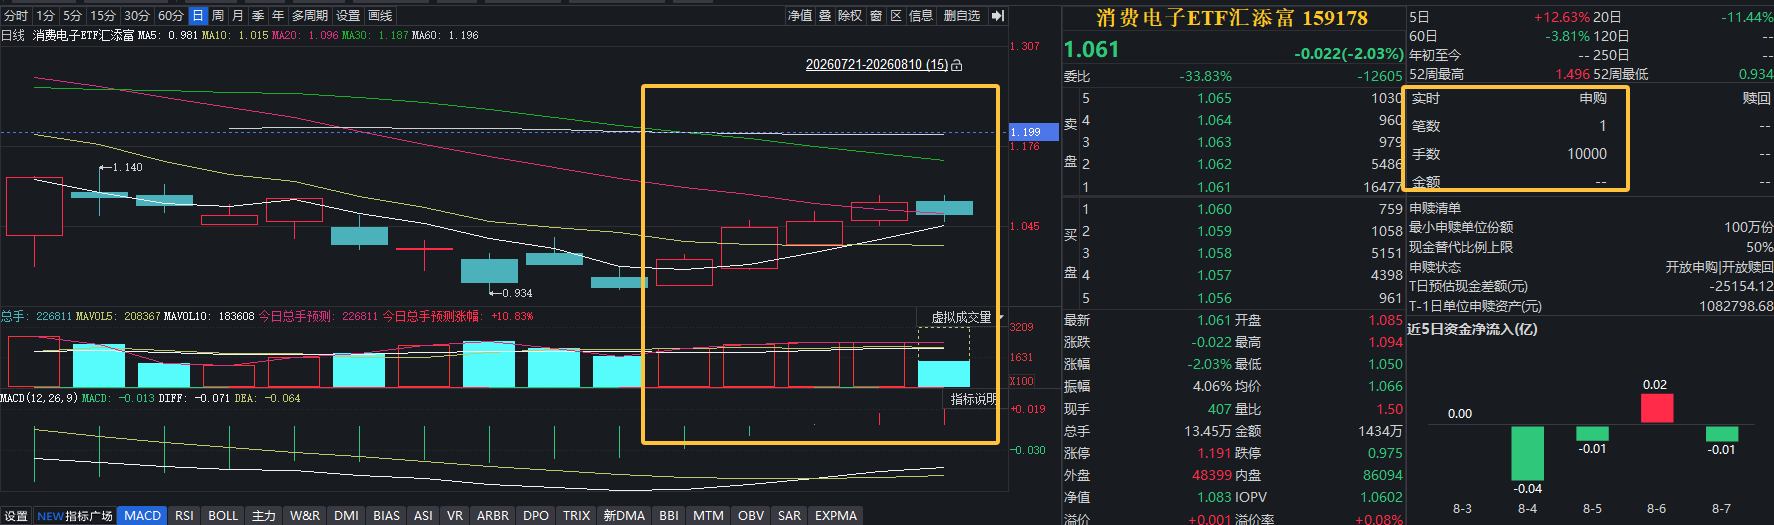The width and height of the screenshot is (1774, 525).
Task: Select the VR indicator tab
Action: point(455,516)
